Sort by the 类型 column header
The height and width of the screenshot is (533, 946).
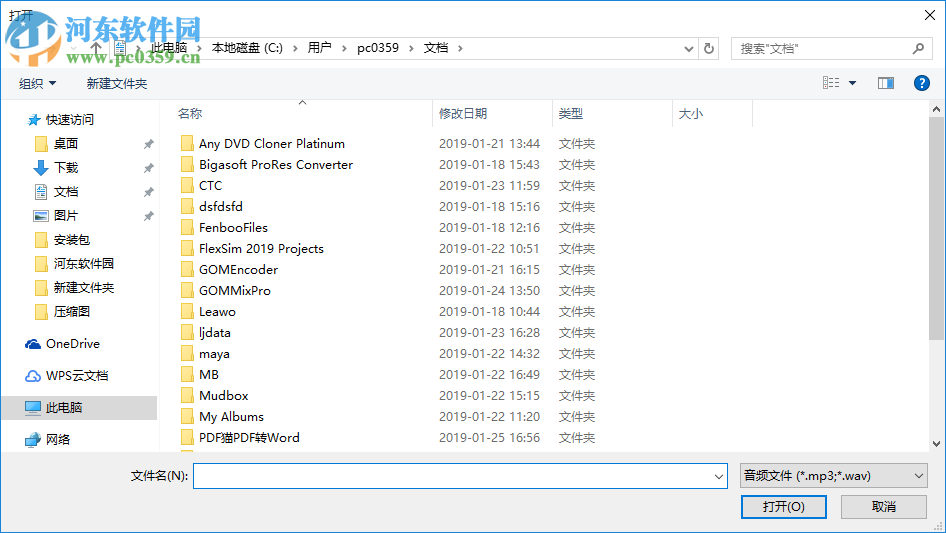tap(570, 113)
